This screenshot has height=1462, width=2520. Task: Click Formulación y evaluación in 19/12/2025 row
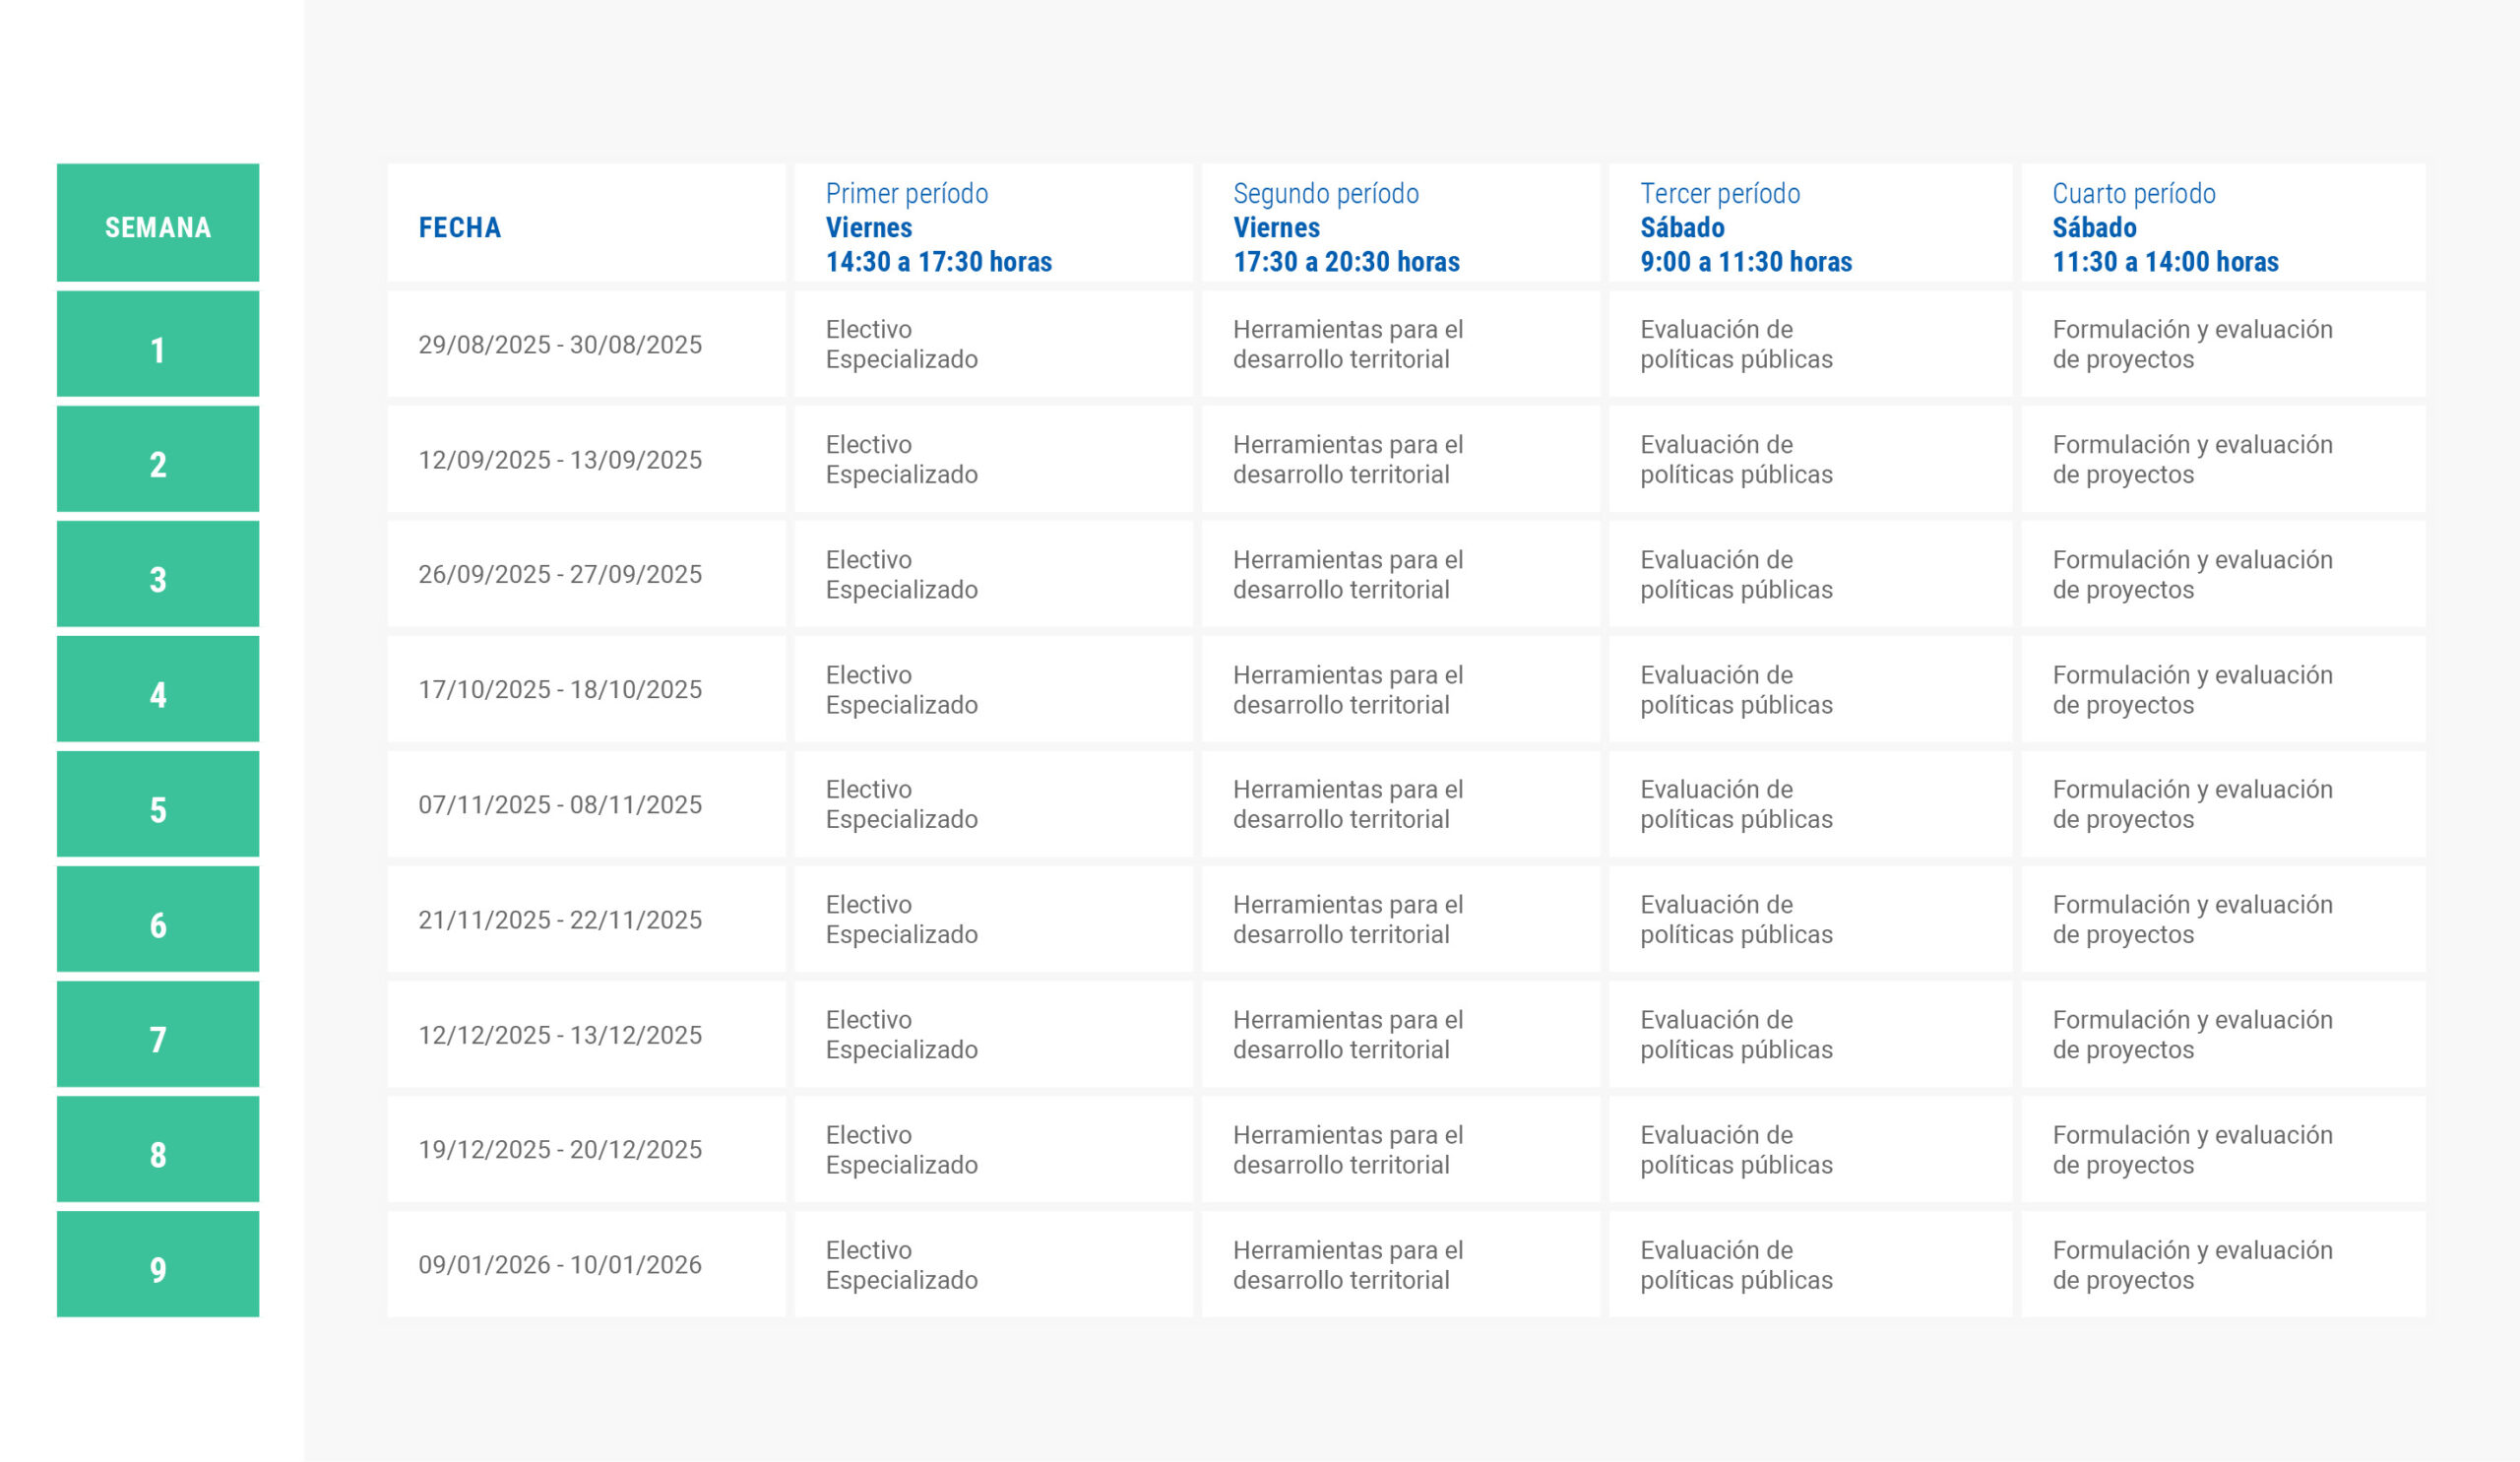coord(2223,1149)
